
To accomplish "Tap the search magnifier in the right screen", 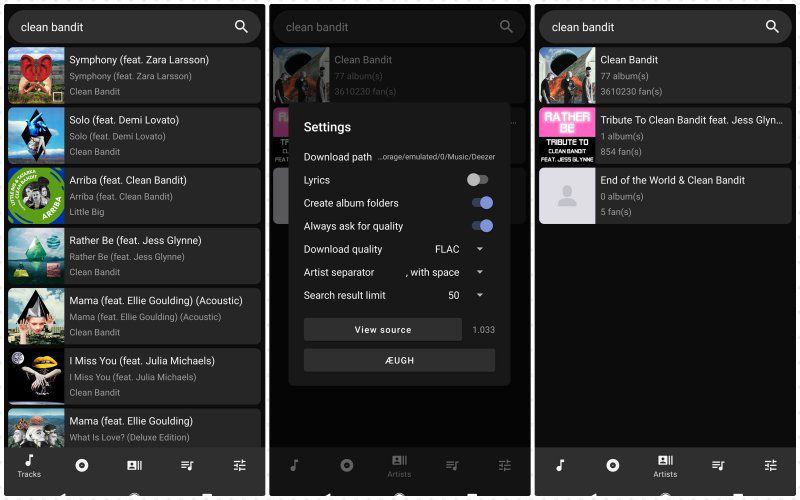I will point(772,27).
